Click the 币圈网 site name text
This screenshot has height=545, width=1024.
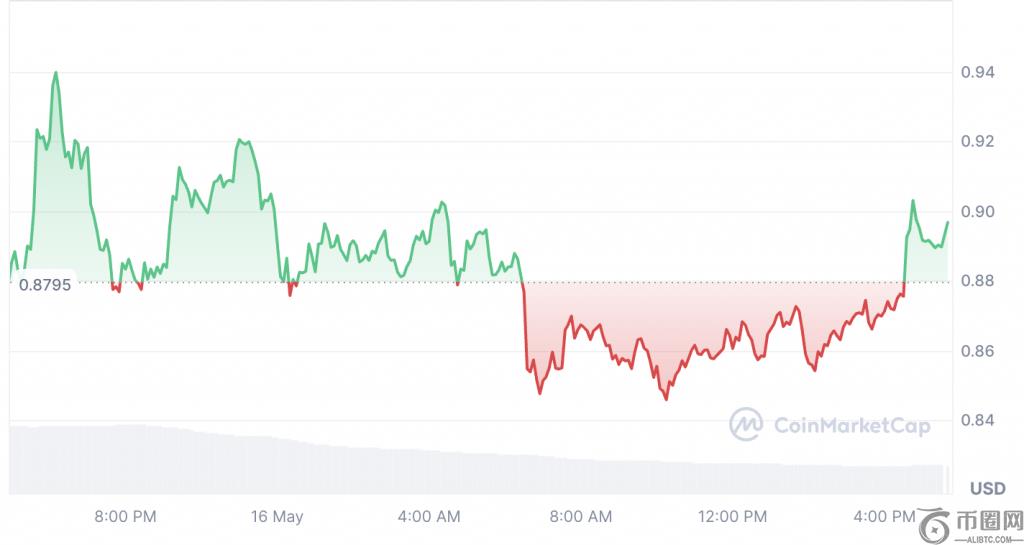[x=989, y=521]
